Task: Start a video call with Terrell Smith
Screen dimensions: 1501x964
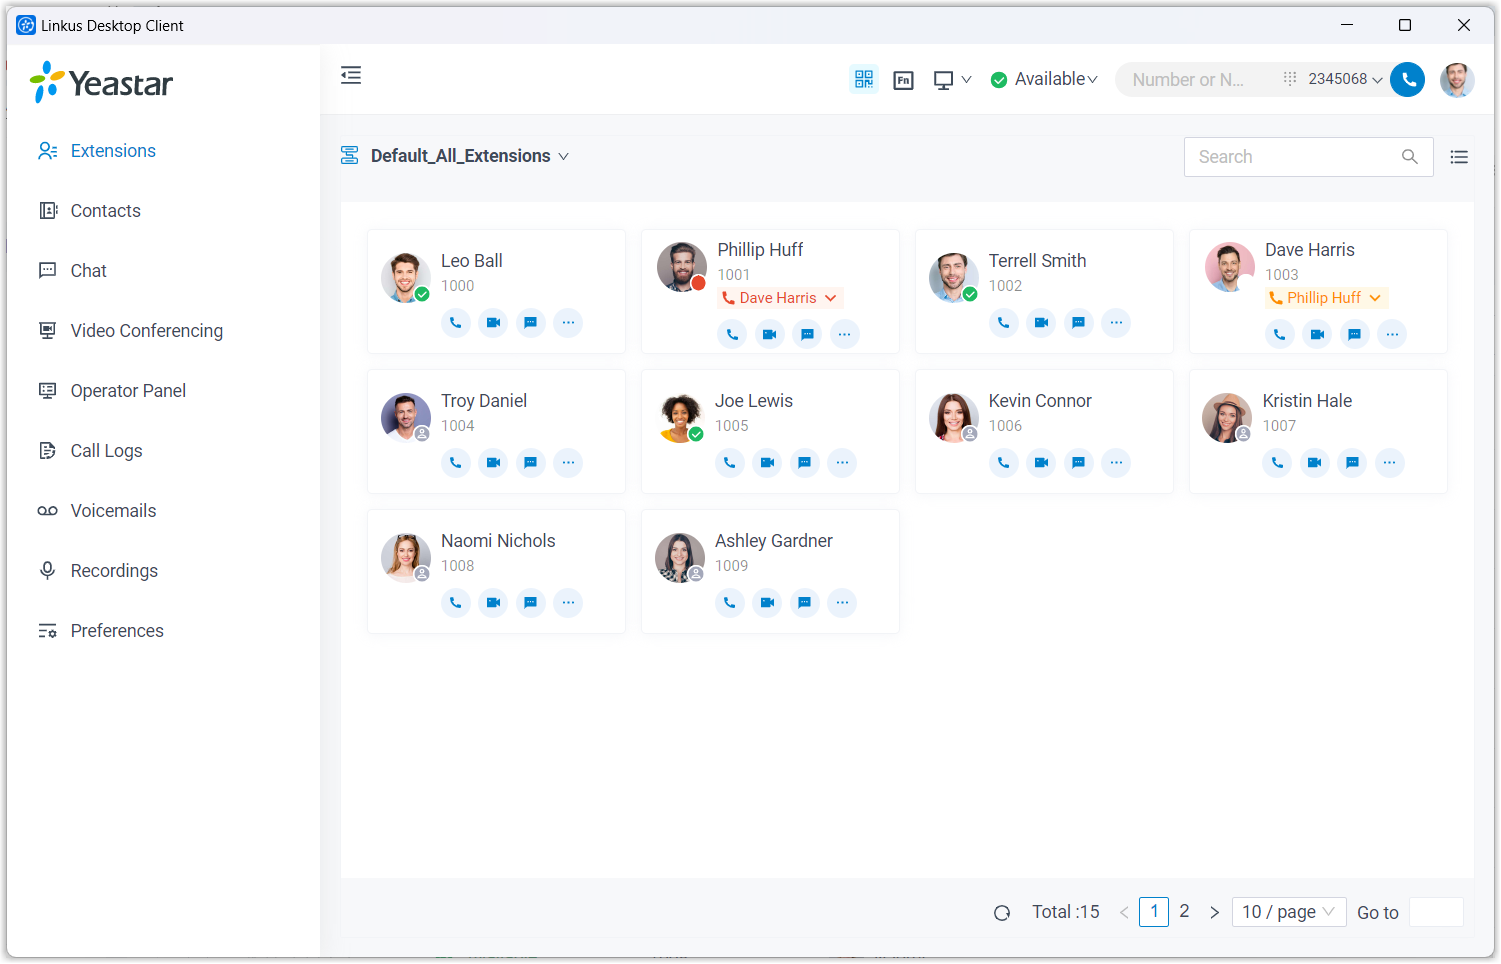Action: pos(1041,323)
